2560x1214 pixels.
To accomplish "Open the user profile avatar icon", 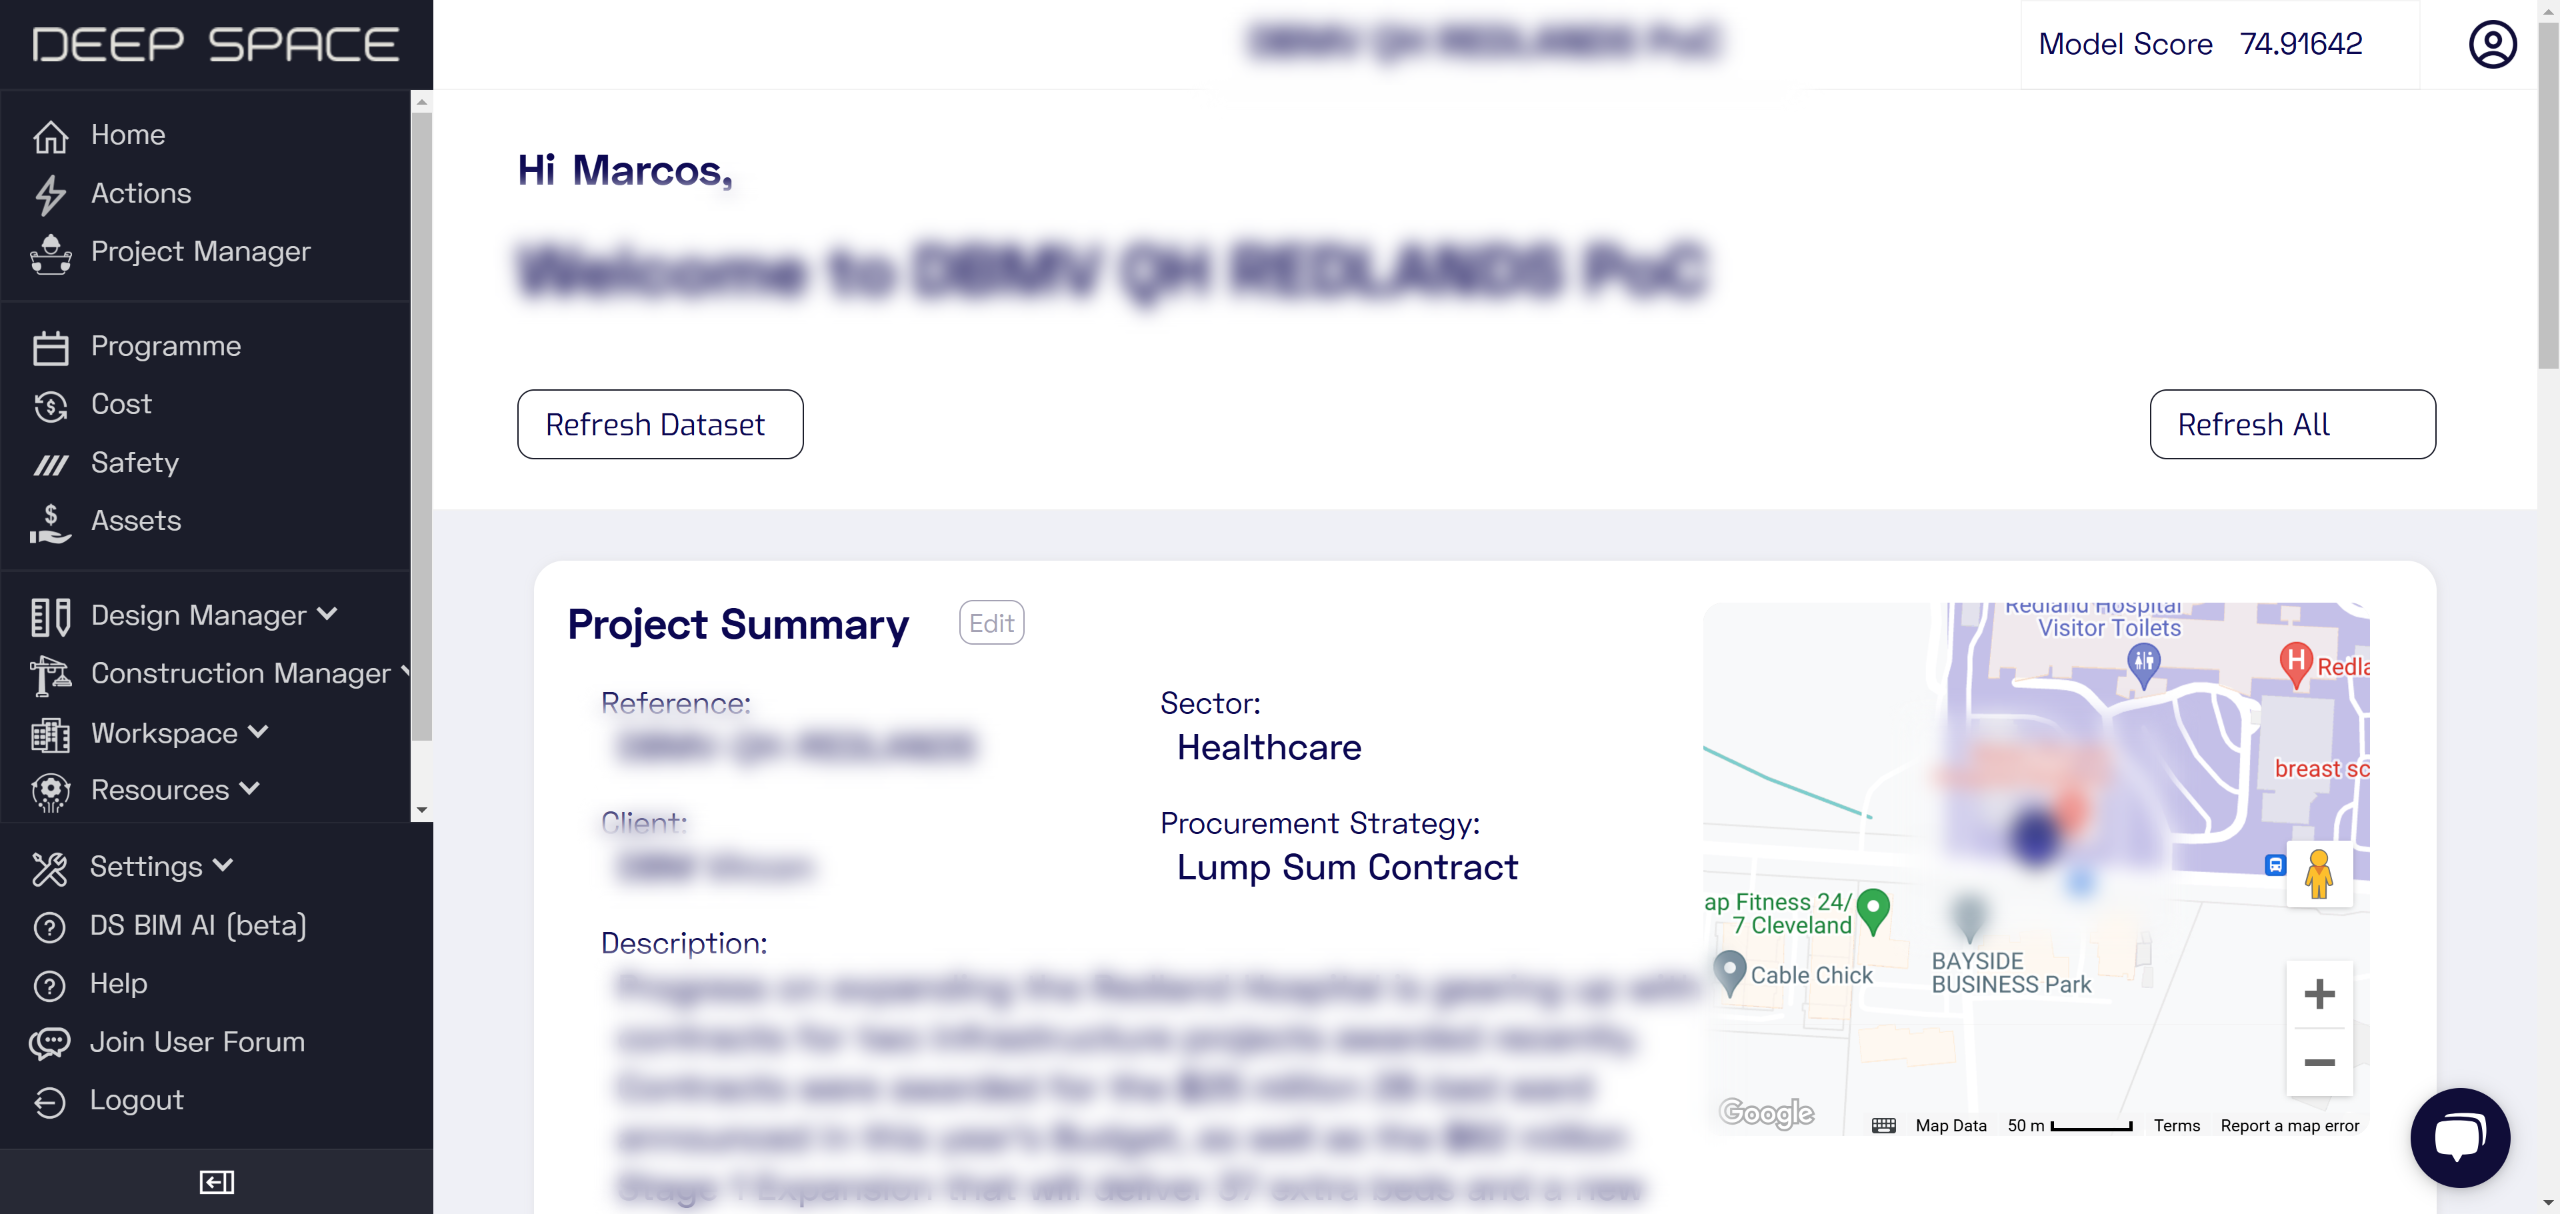I will [2492, 45].
